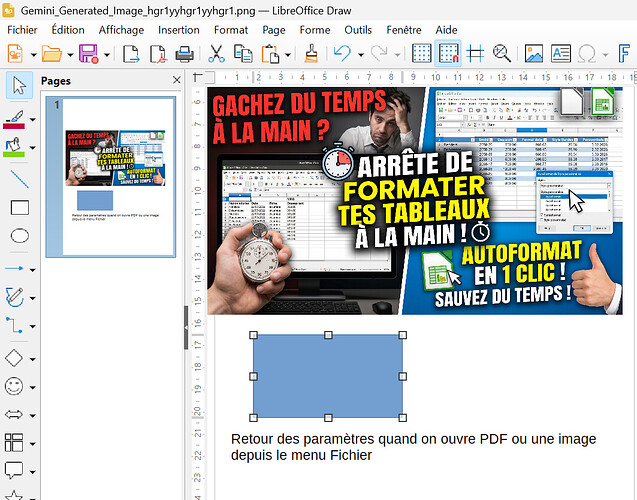This screenshot has width=637, height=500.
Task: Toggle Helplines While Moving button
Action: (475, 54)
